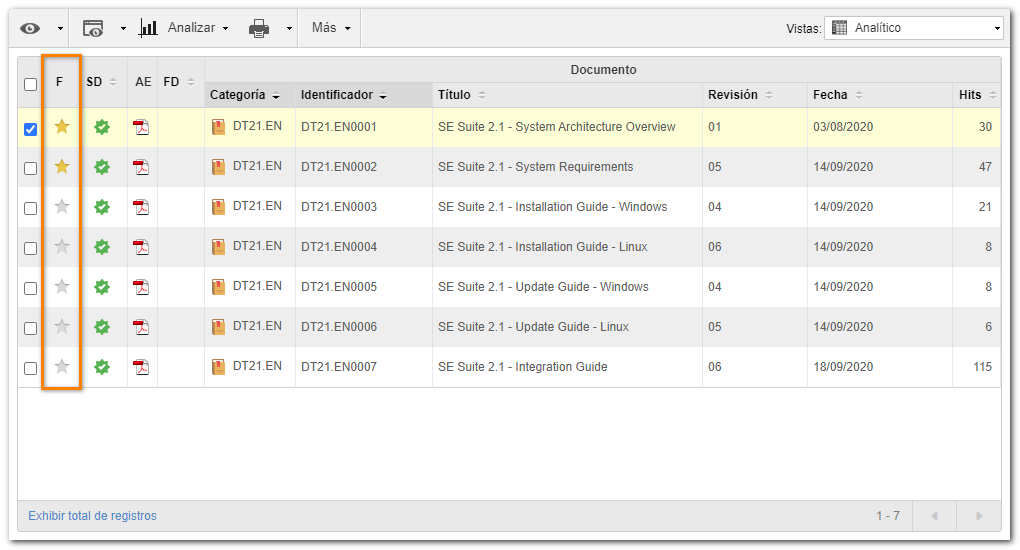
Task: Go to next page arrow
Action: (x=978, y=516)
